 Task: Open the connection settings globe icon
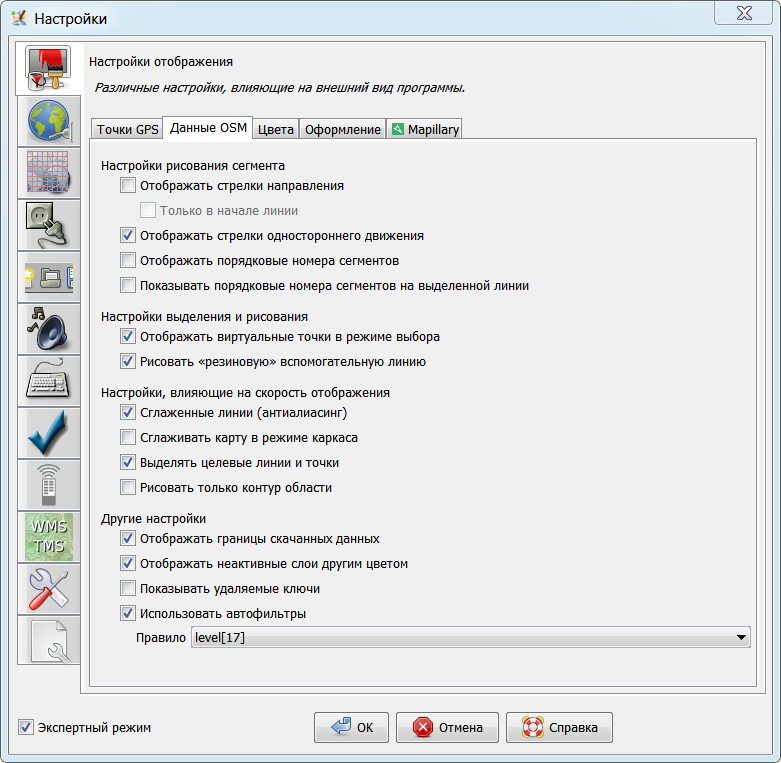point(48,122)
